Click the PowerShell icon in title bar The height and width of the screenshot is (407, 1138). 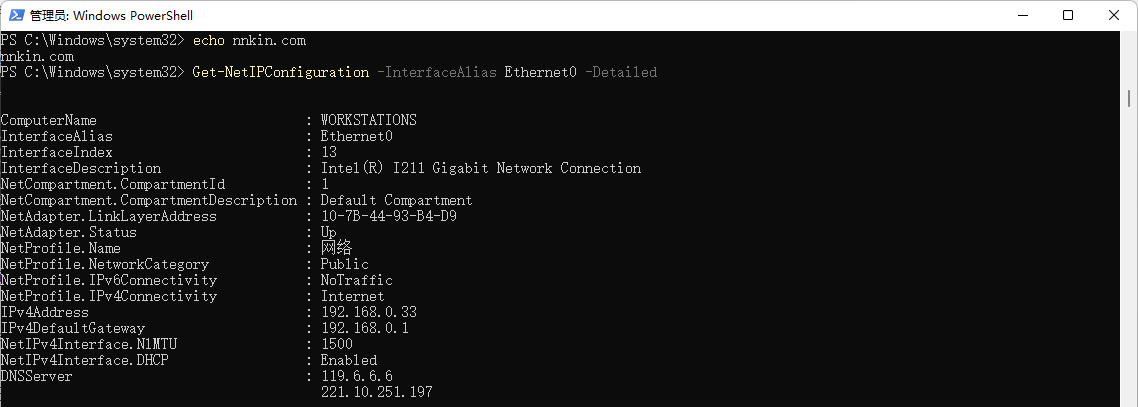click(x=15, y=15)
